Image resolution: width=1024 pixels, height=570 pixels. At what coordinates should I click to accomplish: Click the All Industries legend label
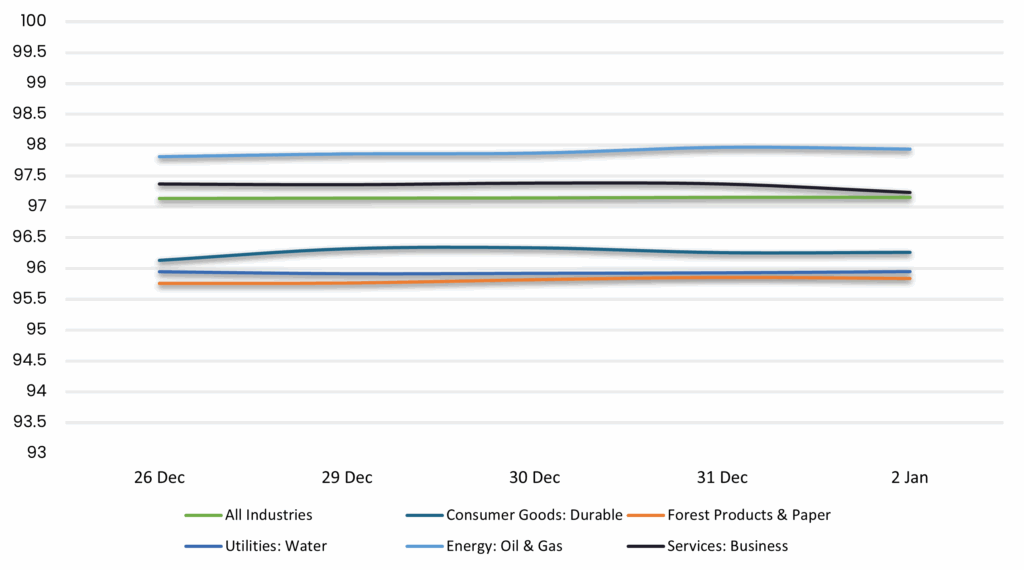(269, 515)
